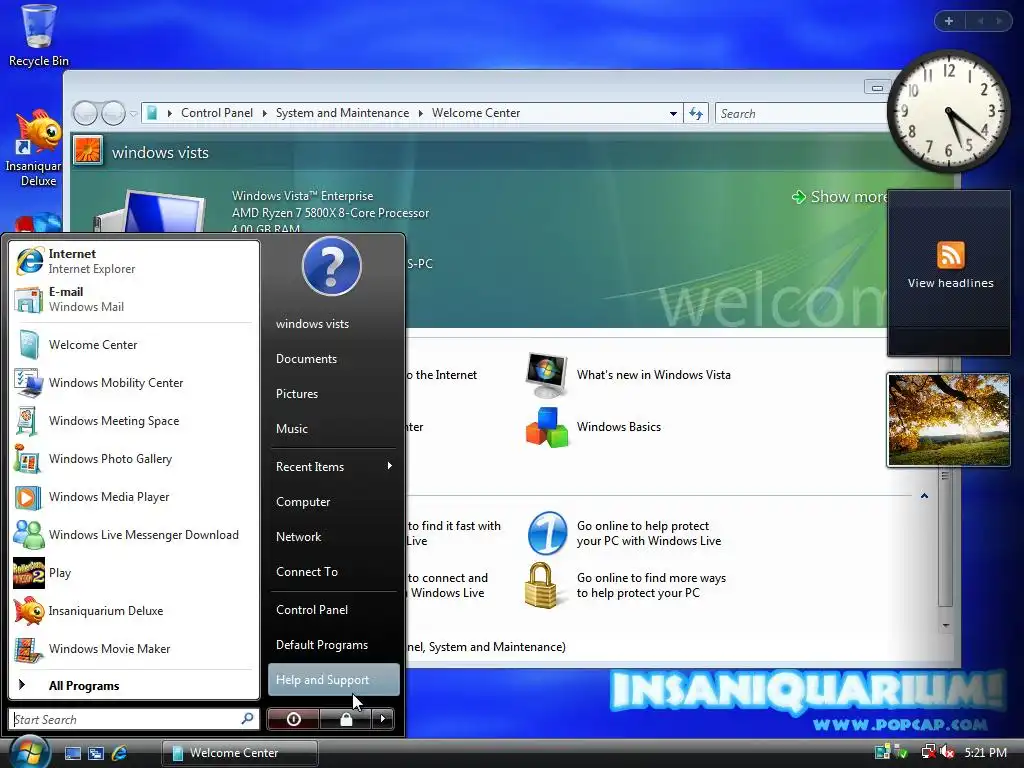Open Welcome Center in Start menu
The image size is (1024, 768).
(x=133, y=345)
